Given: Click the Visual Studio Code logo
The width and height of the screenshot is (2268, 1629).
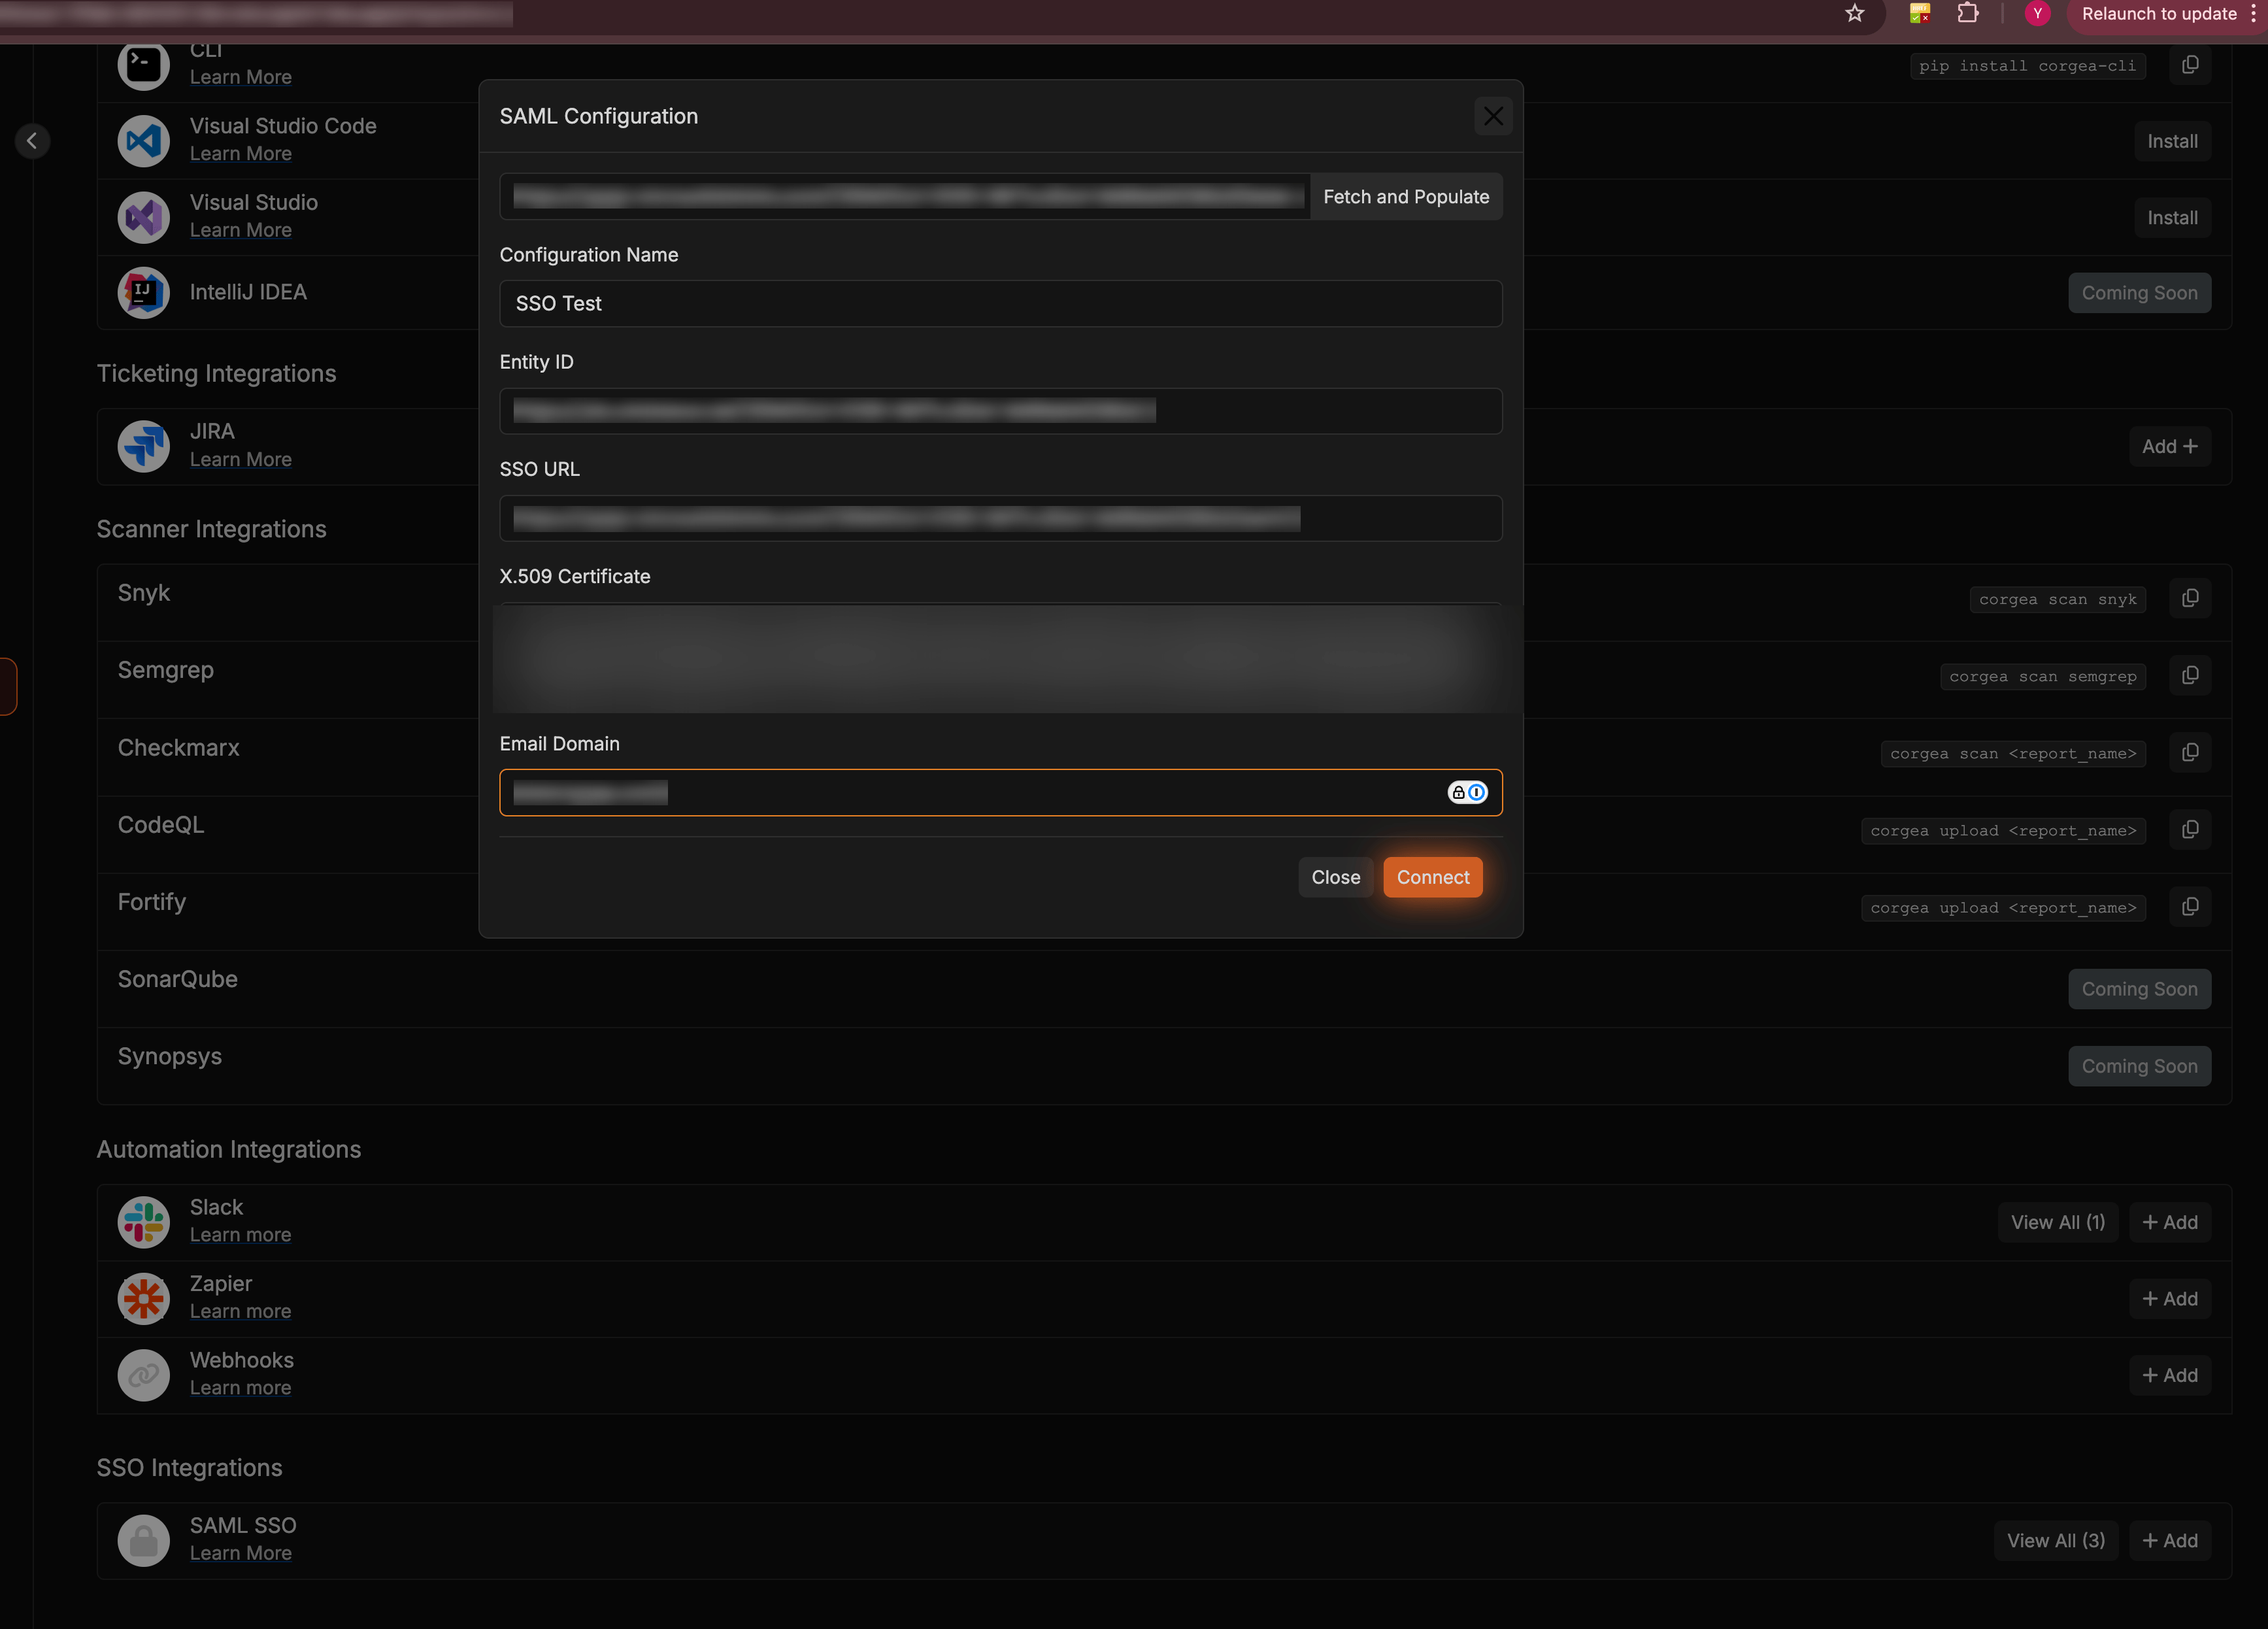Looking at the screenshot, I should click(144, 141).
